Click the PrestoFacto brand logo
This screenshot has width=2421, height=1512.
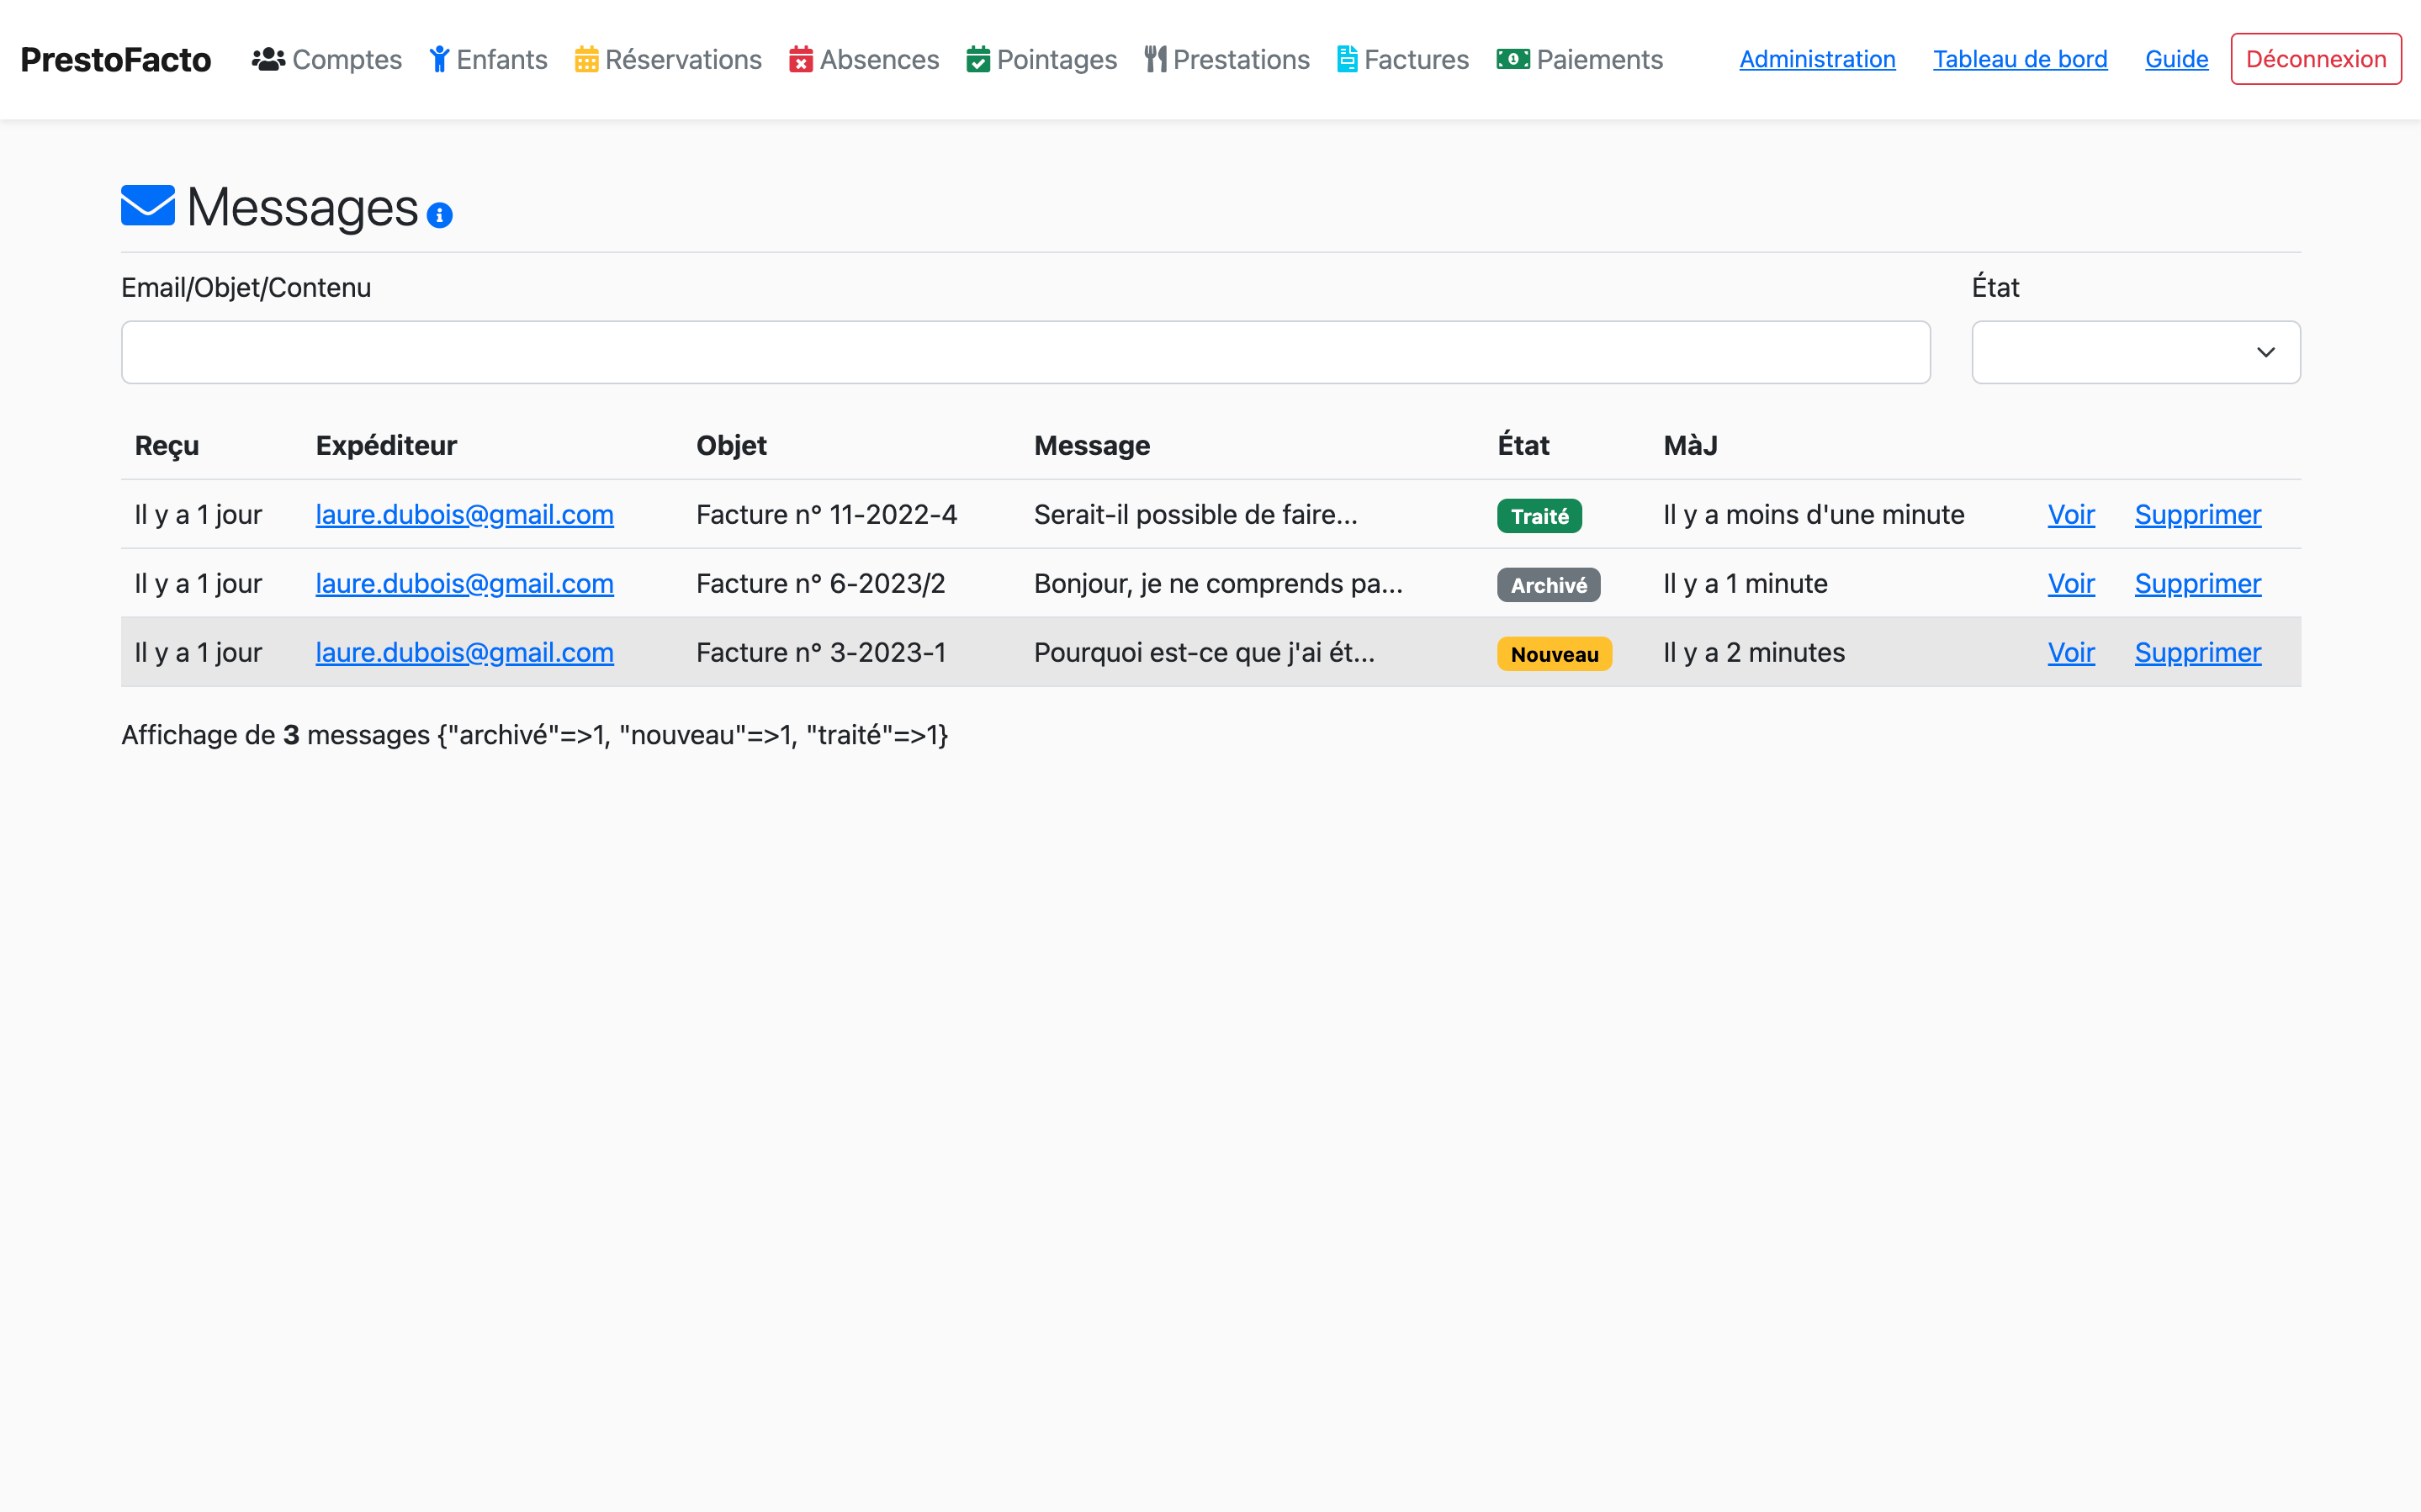click(x=116, y=59)
